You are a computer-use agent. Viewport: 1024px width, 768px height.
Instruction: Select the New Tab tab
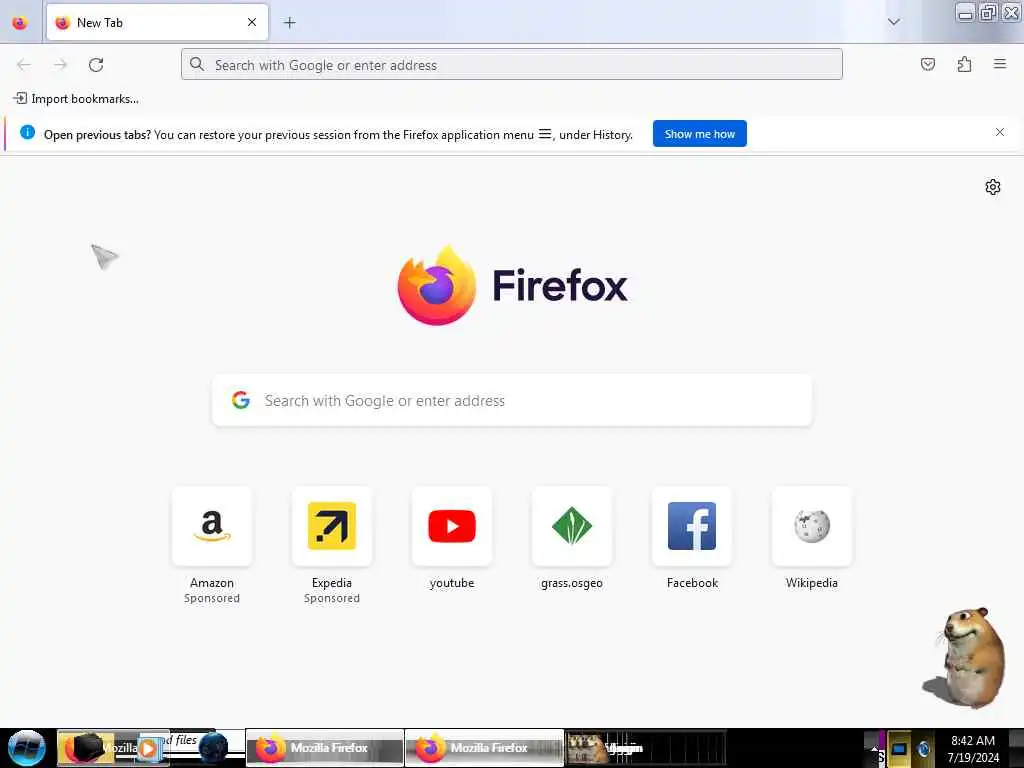click(x=157, y=23)
